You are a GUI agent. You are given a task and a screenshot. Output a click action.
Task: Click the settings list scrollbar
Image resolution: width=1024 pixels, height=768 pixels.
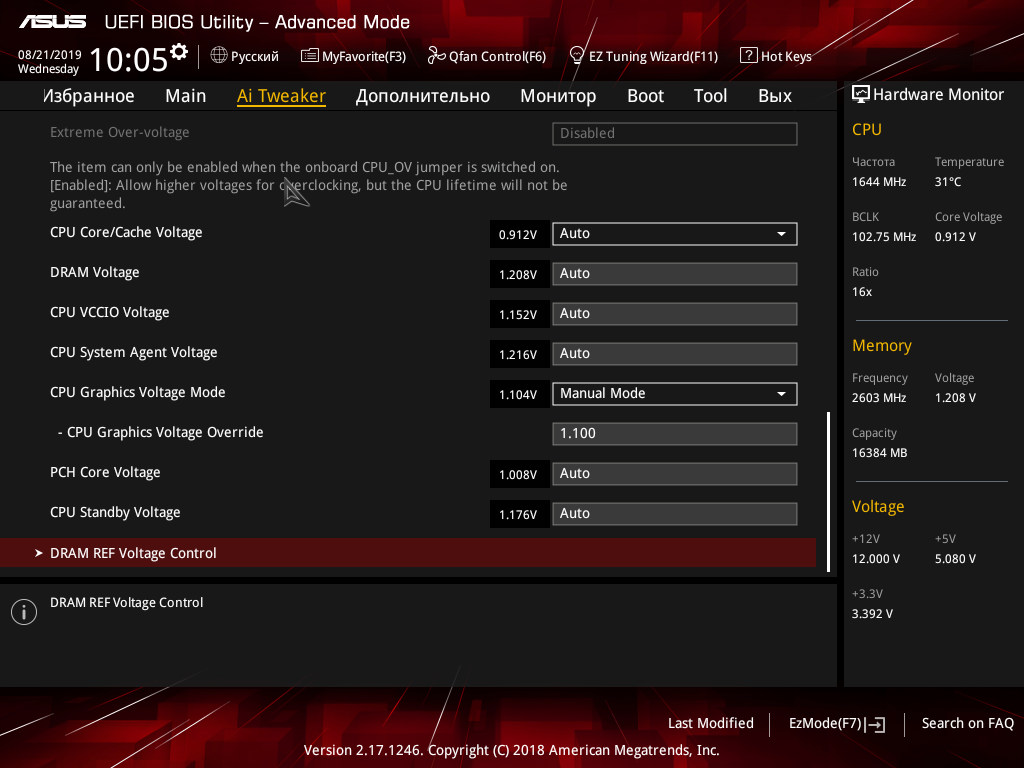pyautogui.click(x=829, y=492)
